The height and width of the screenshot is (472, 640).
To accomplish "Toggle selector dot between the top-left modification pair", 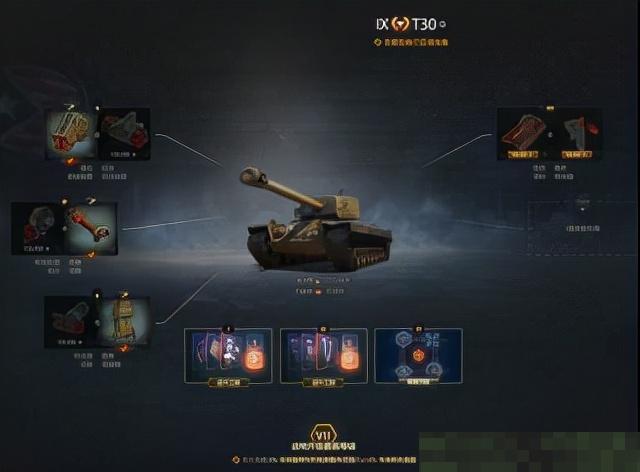I will click(98, 134).
